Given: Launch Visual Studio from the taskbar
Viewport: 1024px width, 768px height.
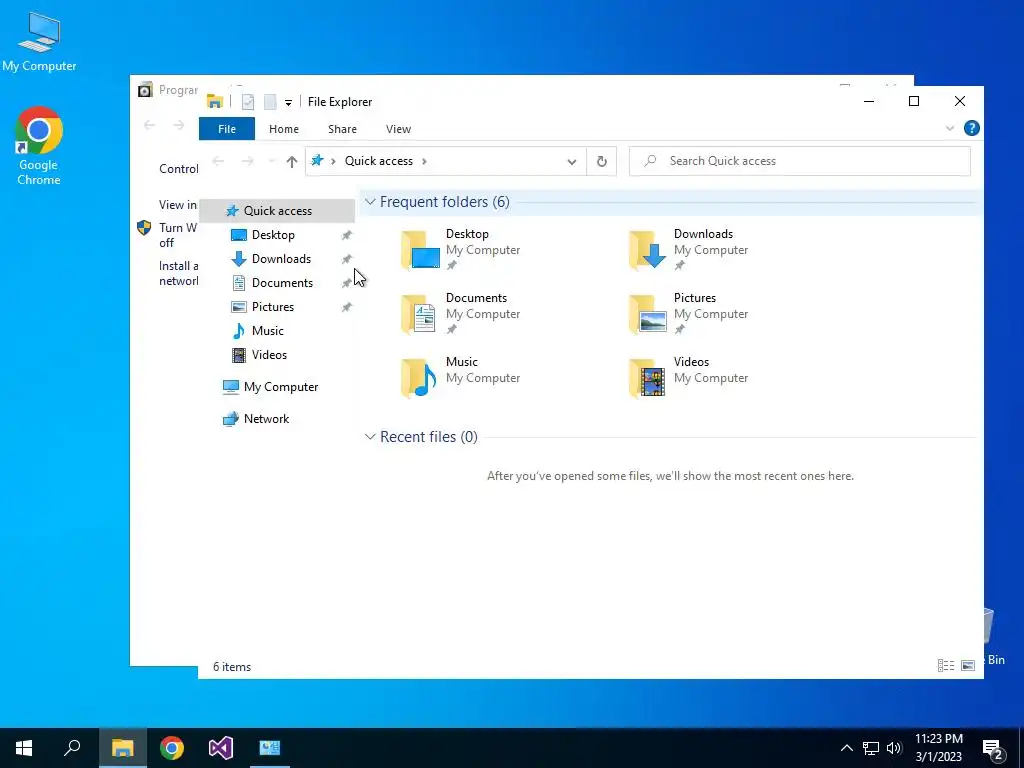Looking at the screenshot, I should point(221,748).
